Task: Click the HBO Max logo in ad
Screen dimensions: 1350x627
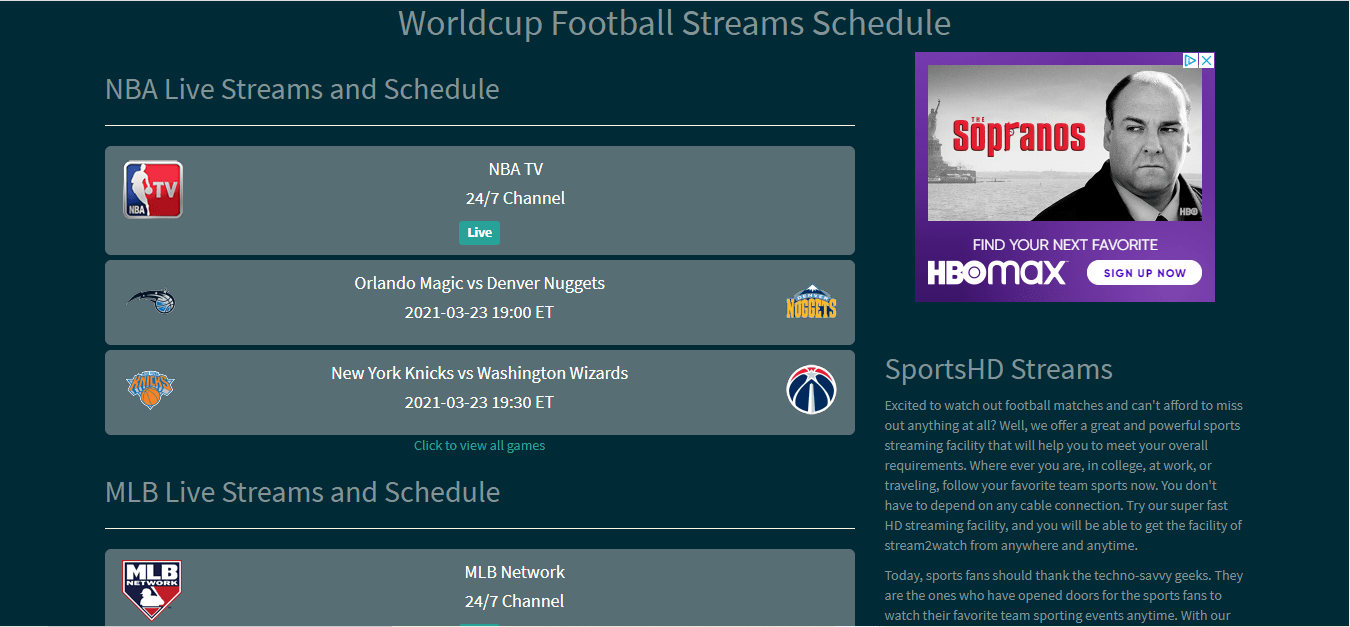Action: 997,272
